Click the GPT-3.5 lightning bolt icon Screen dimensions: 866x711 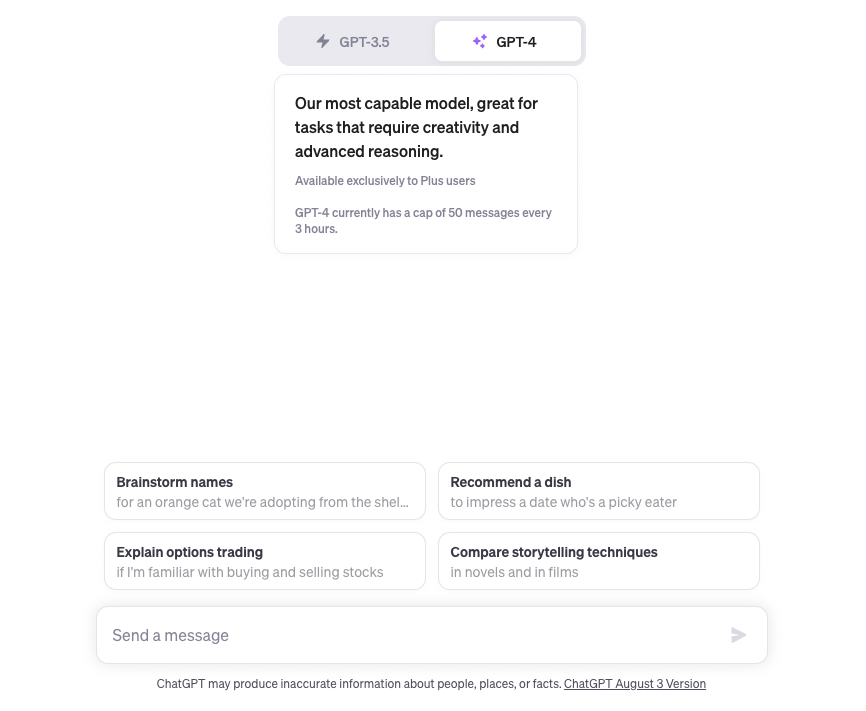(323, 41)
